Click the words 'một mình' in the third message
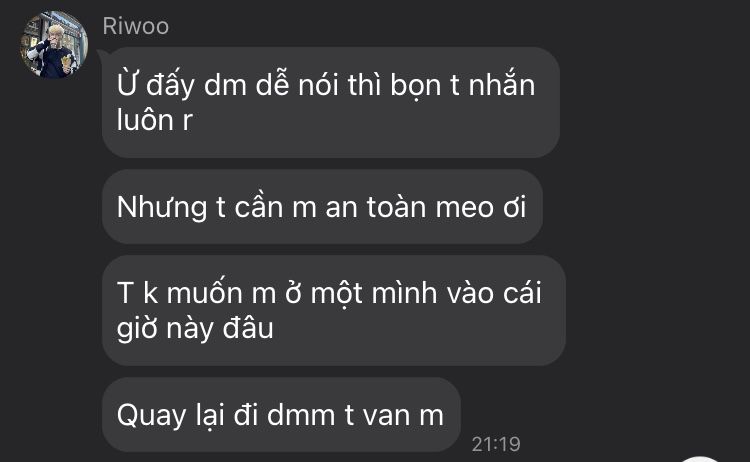This screenshot has width=750, height=462. click(374, 293)
